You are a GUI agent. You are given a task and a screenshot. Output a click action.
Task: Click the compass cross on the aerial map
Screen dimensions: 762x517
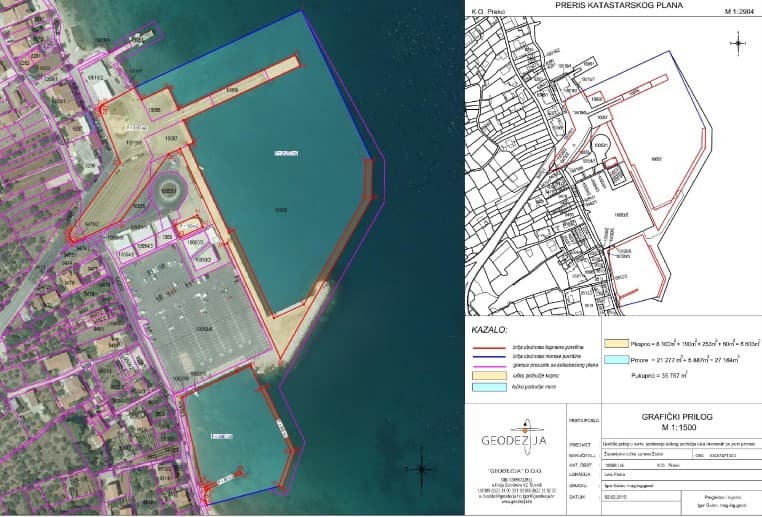pyautogui.click(x=421, y=469)
